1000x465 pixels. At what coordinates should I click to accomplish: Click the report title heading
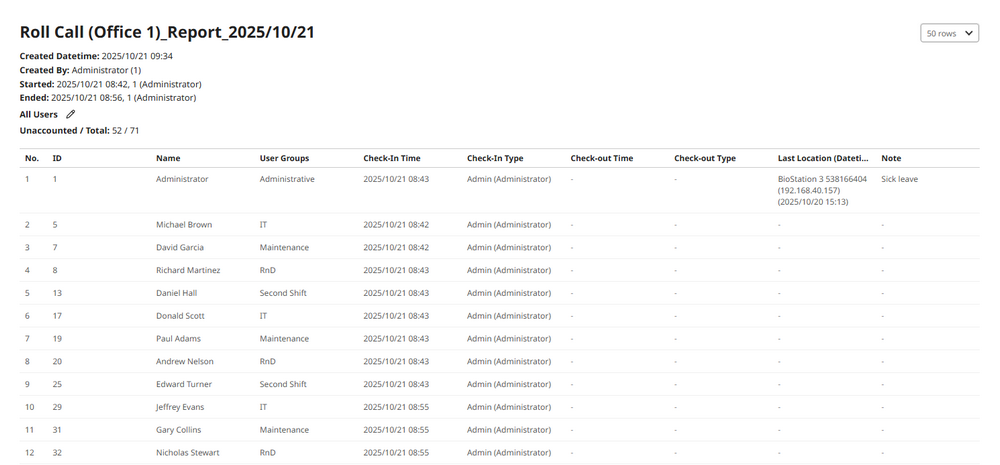point(167,32)
